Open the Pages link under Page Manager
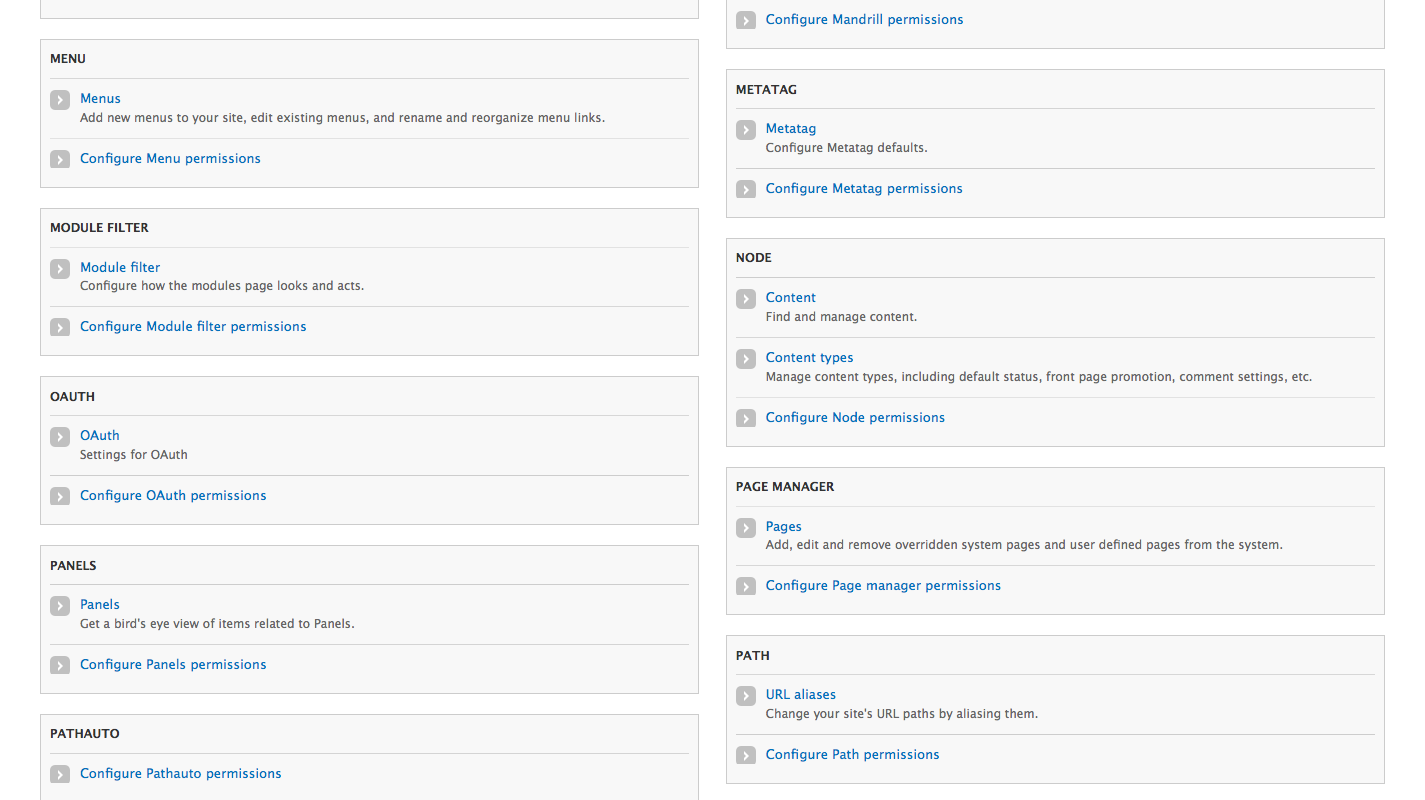The image size is (1425, 800). pos(784,526)
